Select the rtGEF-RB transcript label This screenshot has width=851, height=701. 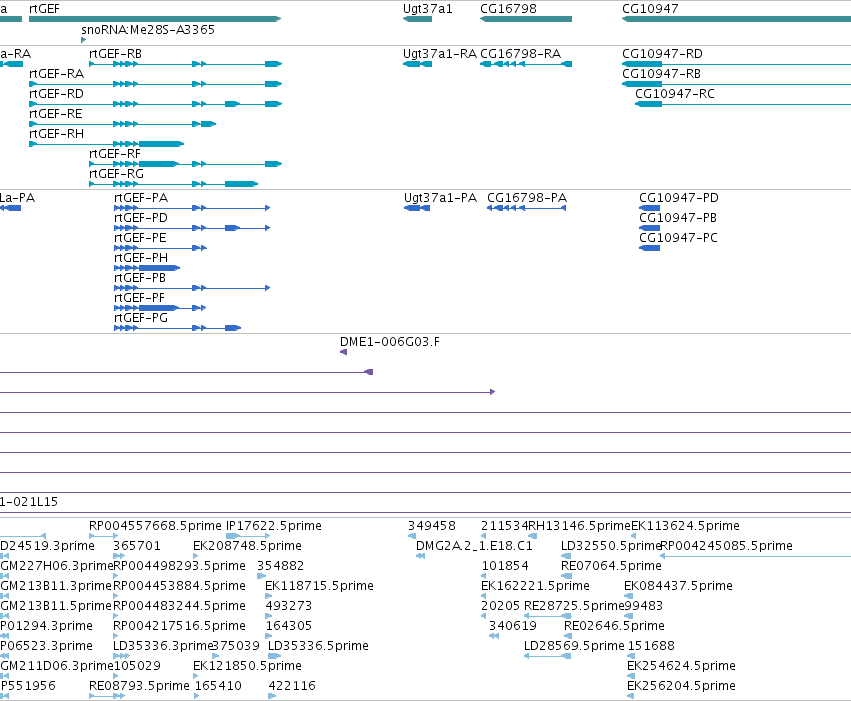tap(116, 54)
